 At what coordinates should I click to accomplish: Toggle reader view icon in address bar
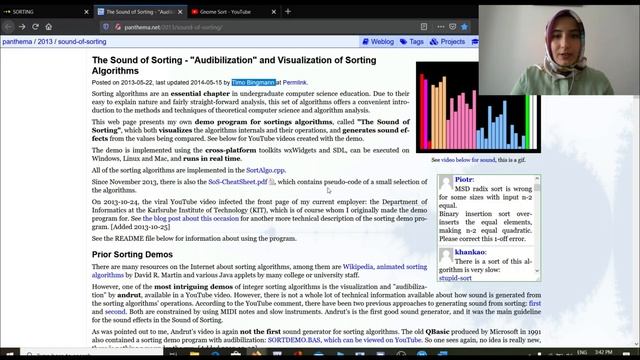[x=424, y=27]
